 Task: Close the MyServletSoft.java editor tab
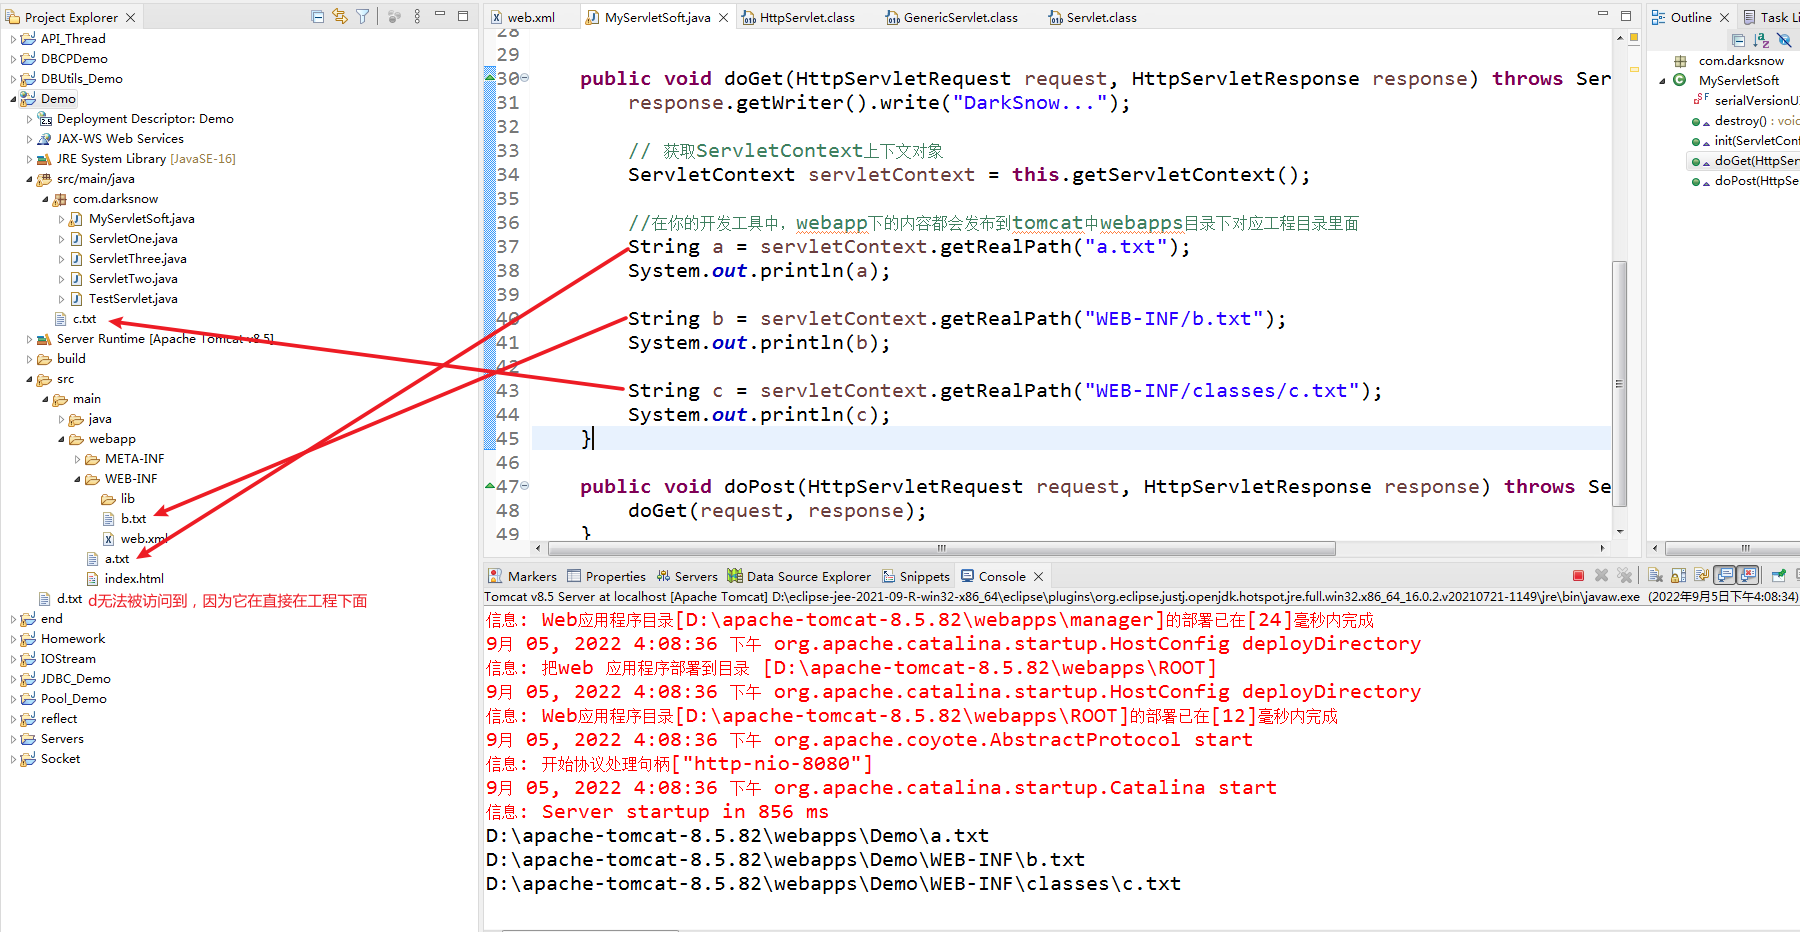click(x=723, y=17)
